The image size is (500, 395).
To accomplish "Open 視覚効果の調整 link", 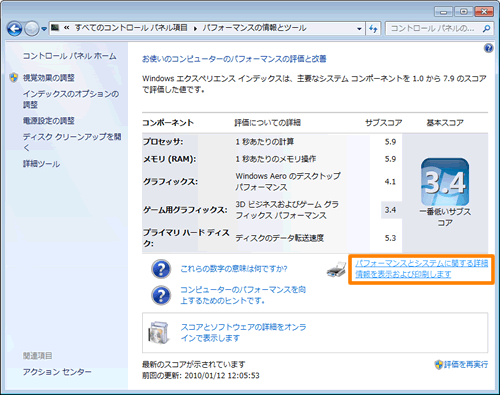I will (49, 78).
